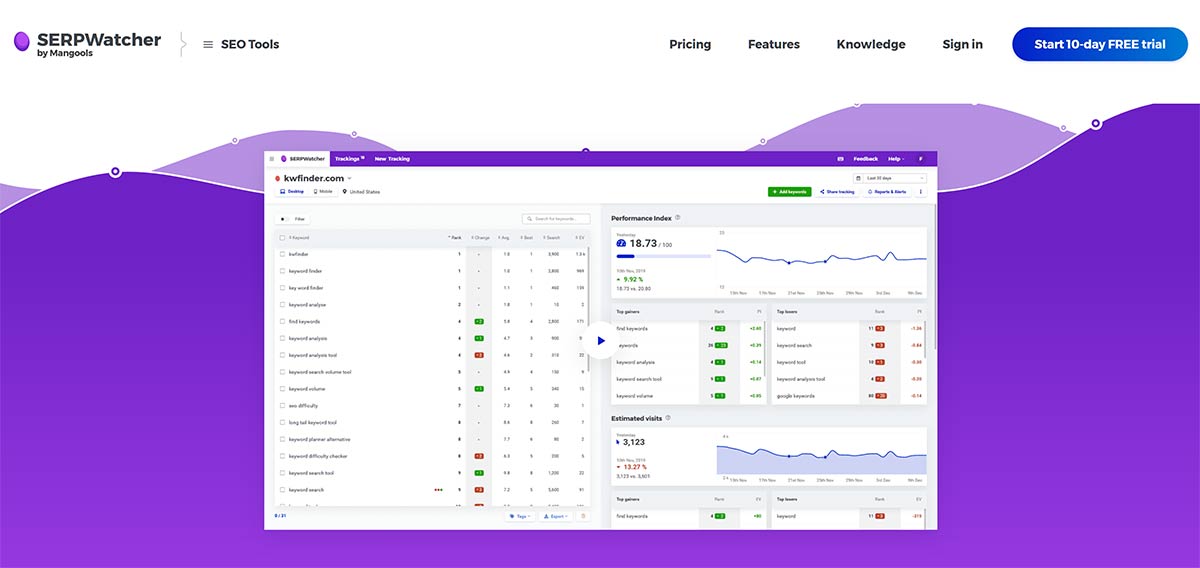Open the Pricing page
The height and width of the screenshot is (568, 1200).
click(690, 44)
